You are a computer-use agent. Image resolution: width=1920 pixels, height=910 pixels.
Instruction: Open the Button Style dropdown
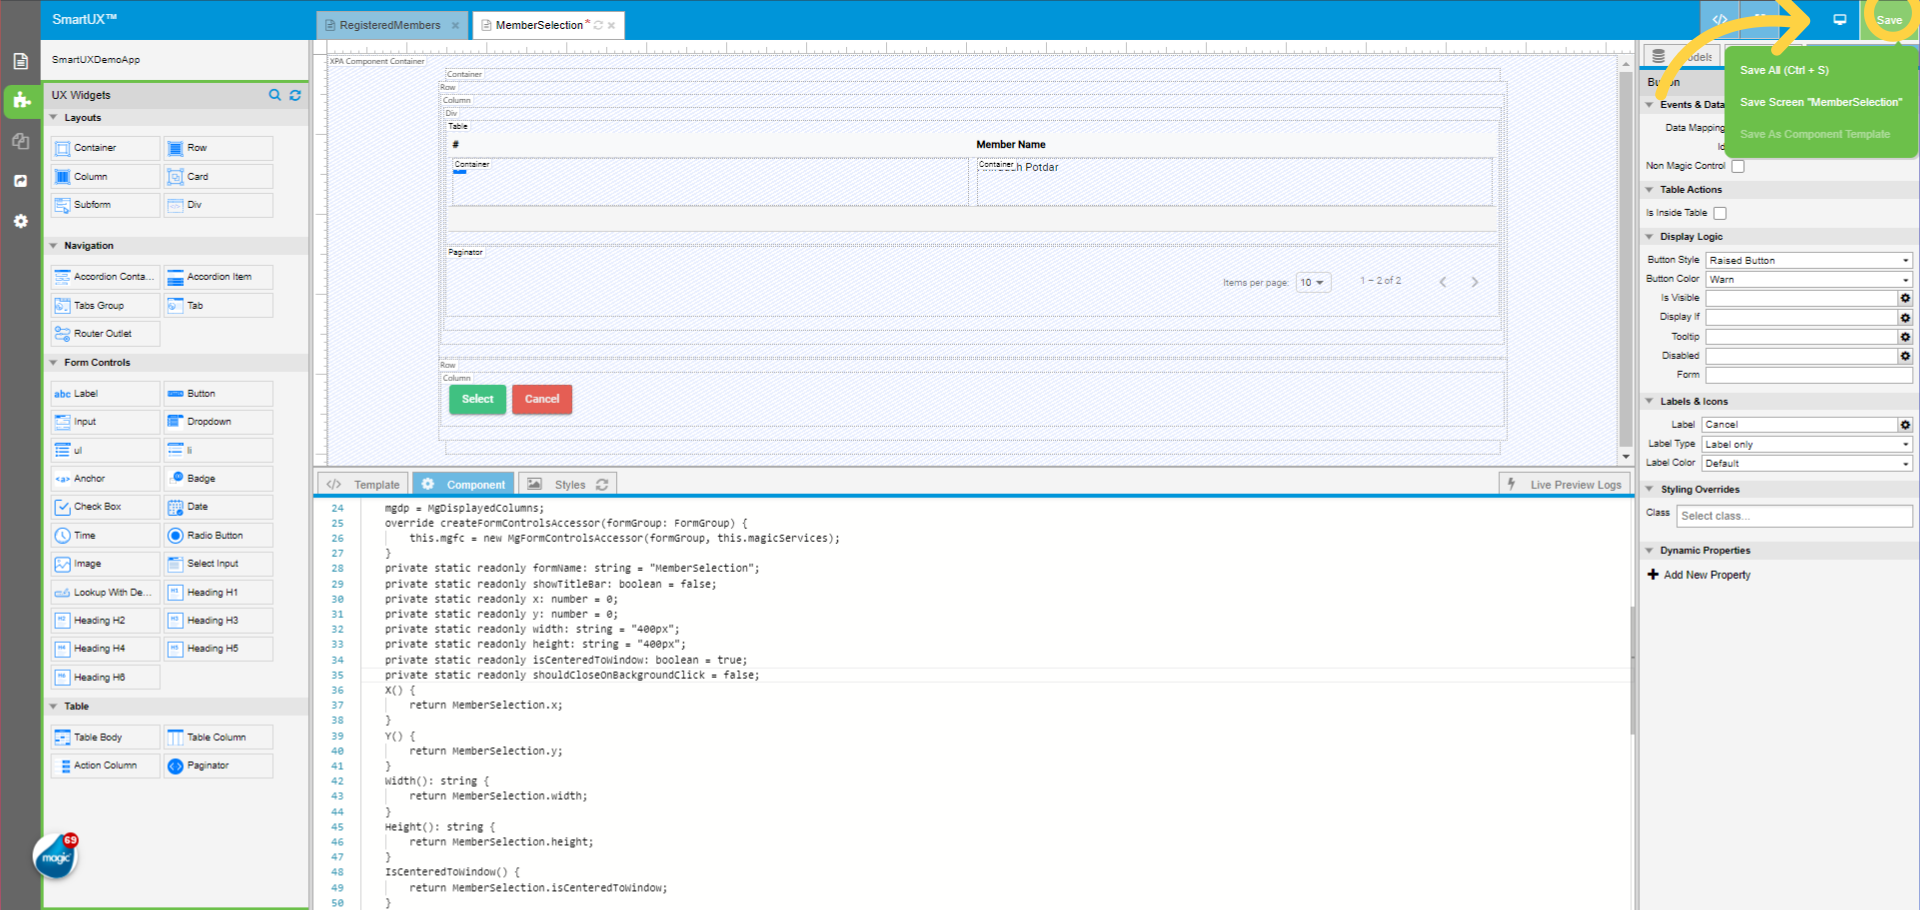click(1808, 260)
